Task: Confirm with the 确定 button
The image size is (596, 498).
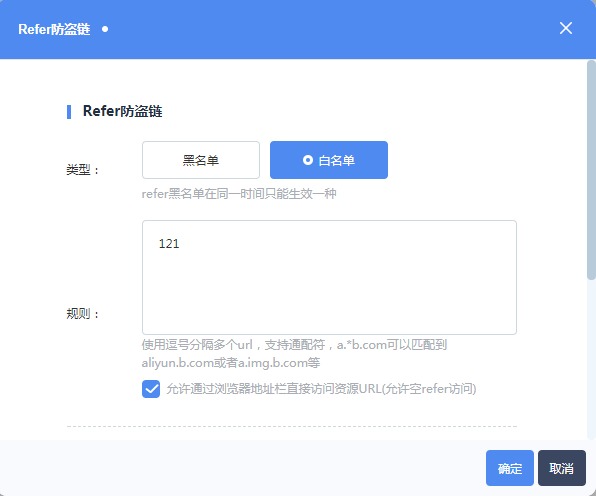Action: 510,468
